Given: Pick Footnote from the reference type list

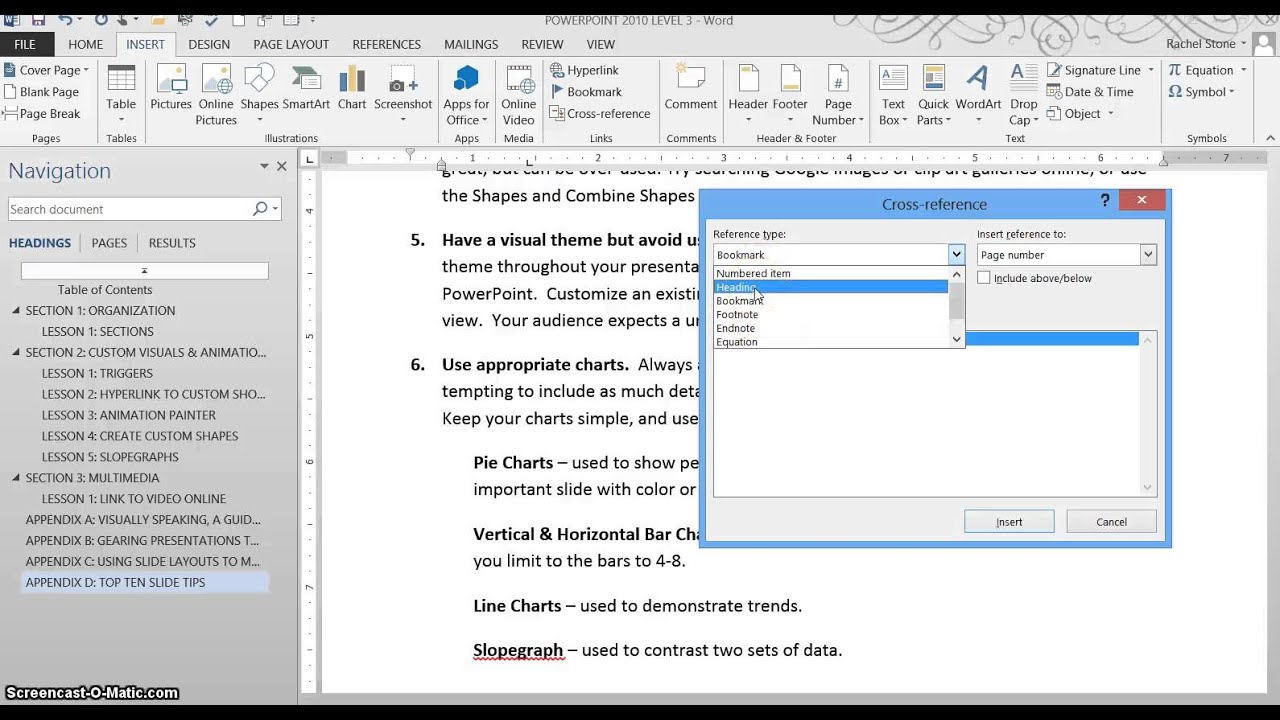Looking at the screenshot, I should 831,314.
